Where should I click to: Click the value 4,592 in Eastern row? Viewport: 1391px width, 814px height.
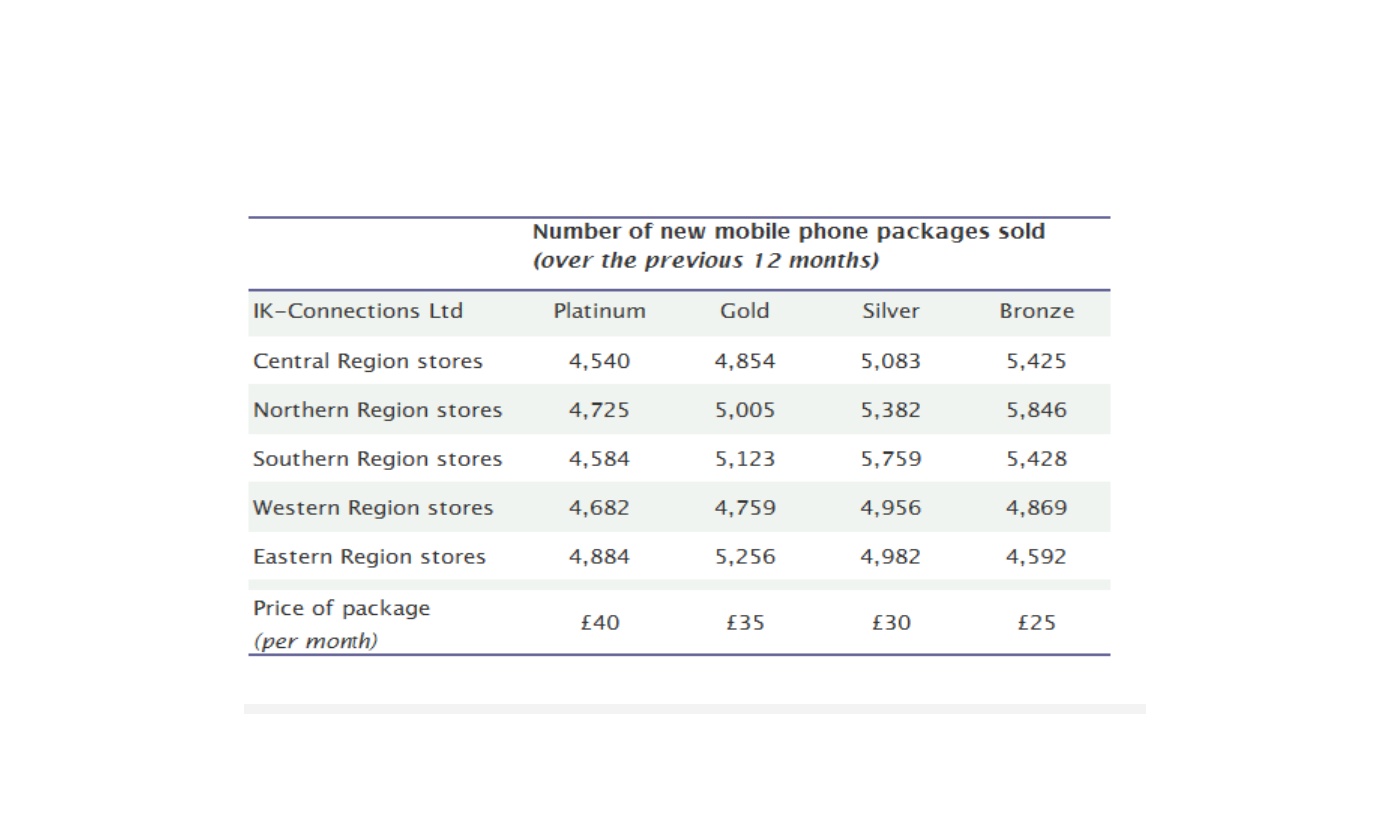(x=1037, y=557)
